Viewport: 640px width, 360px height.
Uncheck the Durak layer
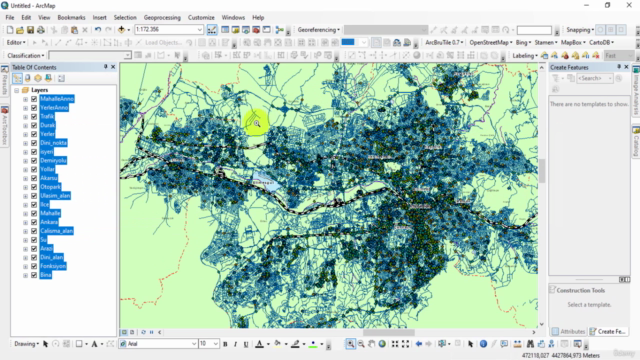coord(34,125)
